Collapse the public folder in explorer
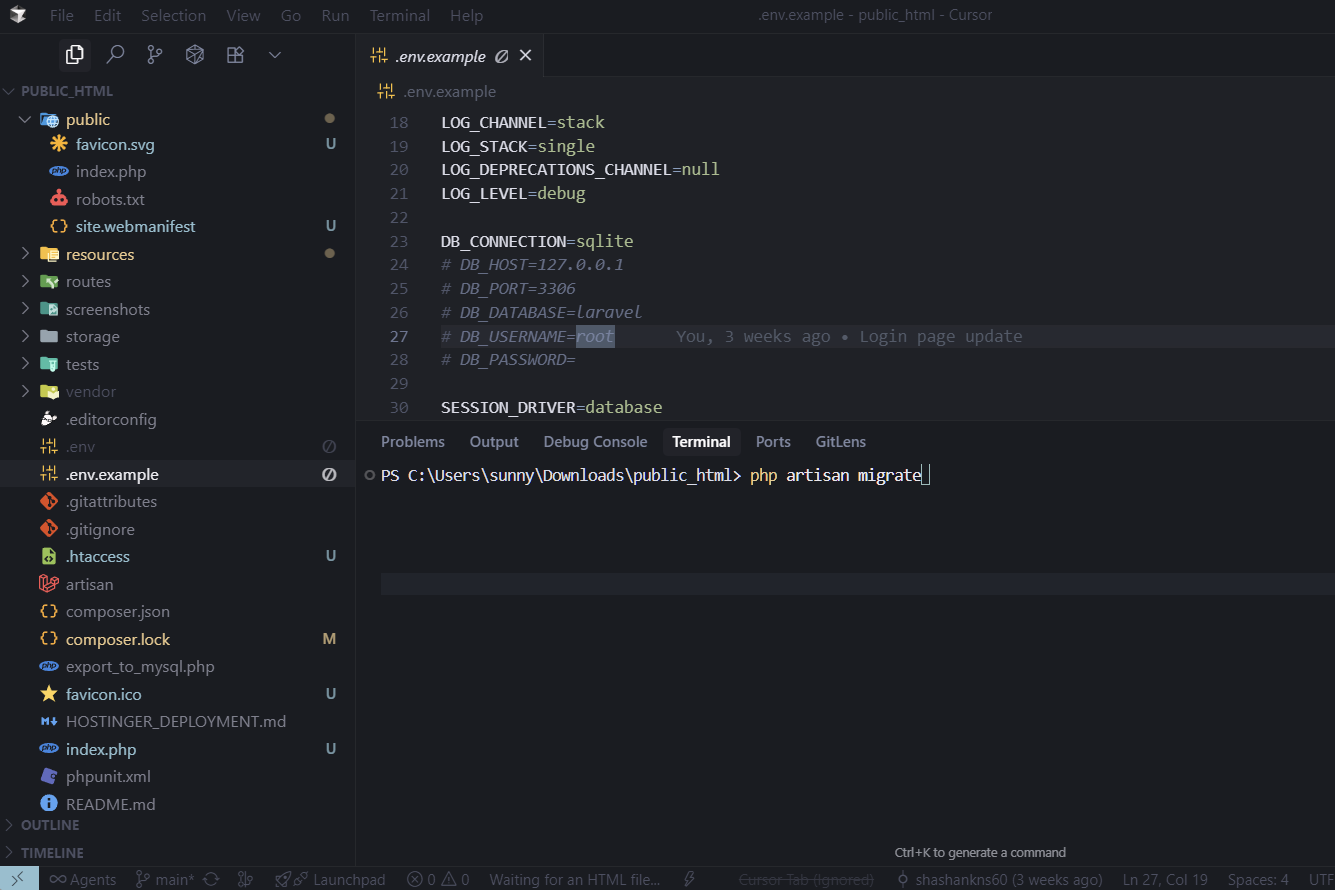 coord(25,120)
